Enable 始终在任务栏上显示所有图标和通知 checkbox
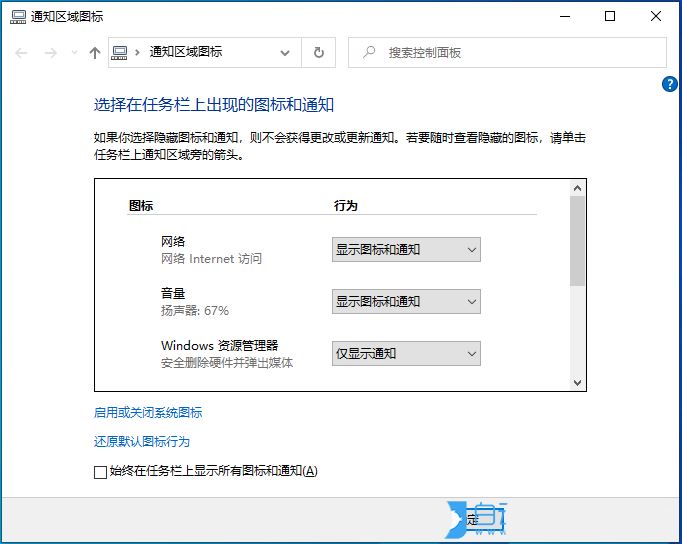 pos(100,472)
